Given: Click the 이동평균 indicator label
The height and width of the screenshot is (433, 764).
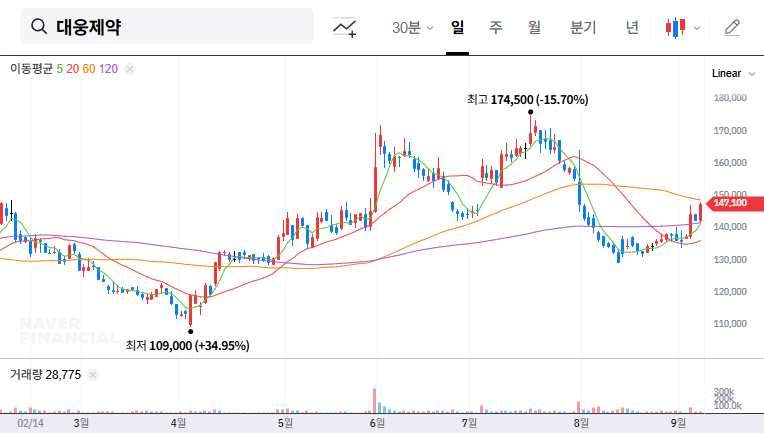Looking at the screenshot, I should point(32,69).
